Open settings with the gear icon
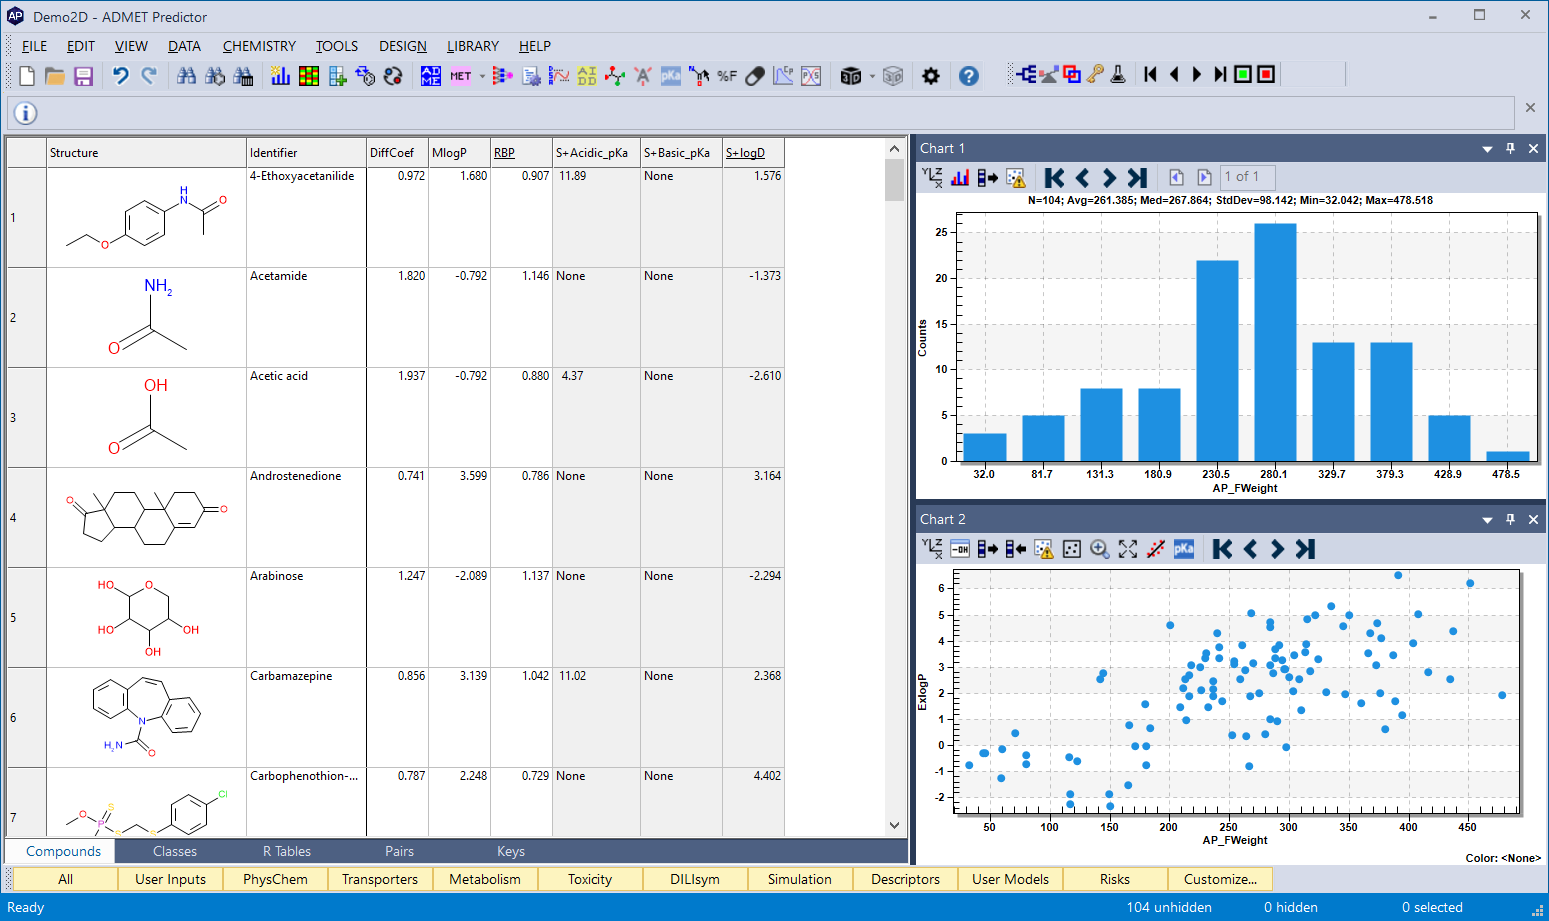 coord(931,76)
